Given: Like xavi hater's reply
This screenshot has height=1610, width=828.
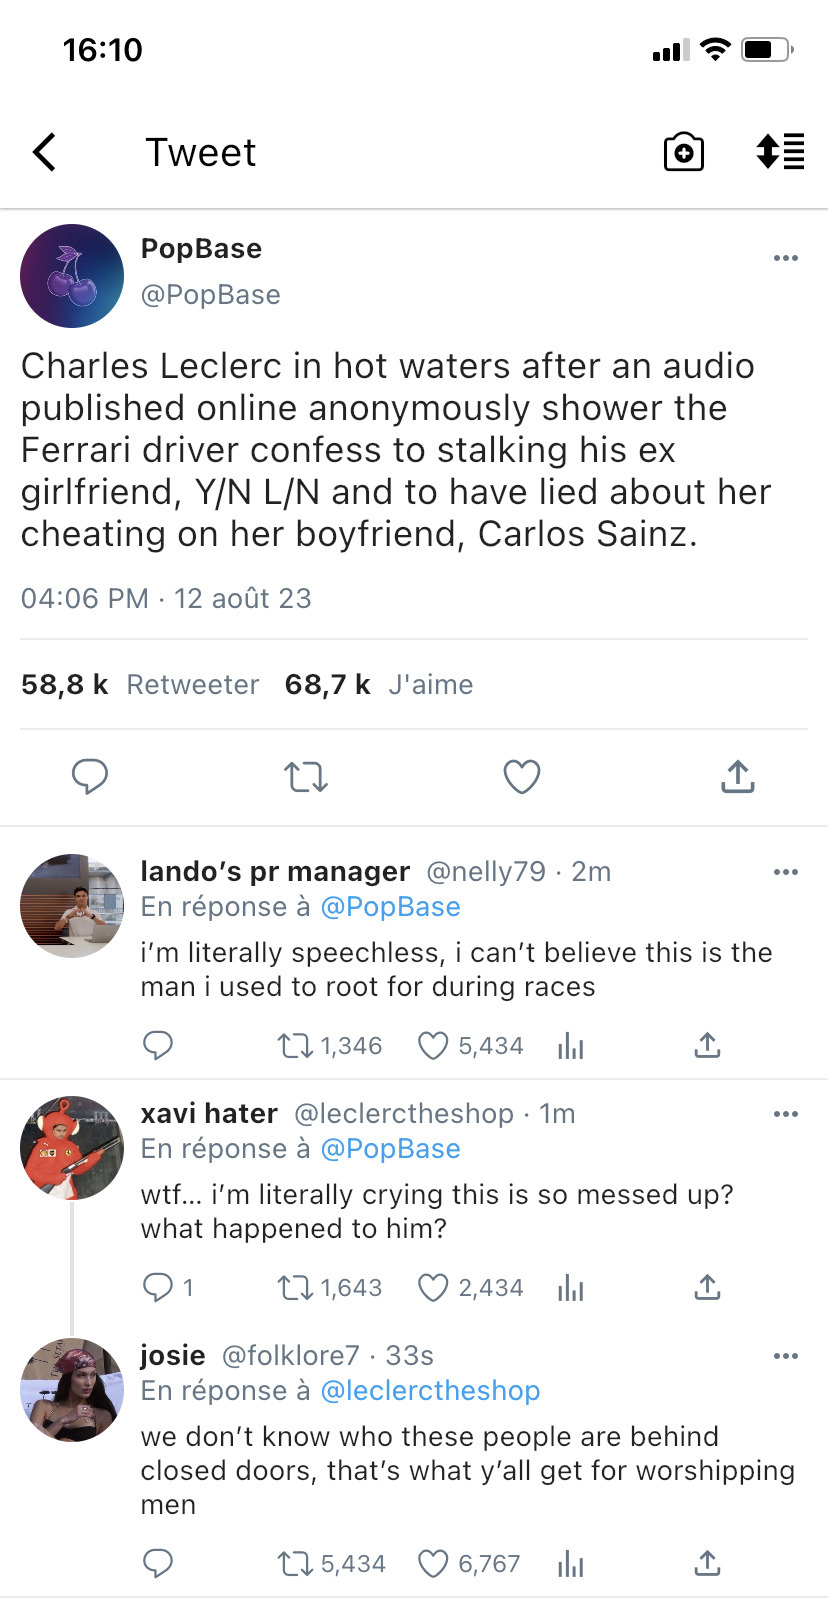Looking at the screenshot, I should point(433,1288).
